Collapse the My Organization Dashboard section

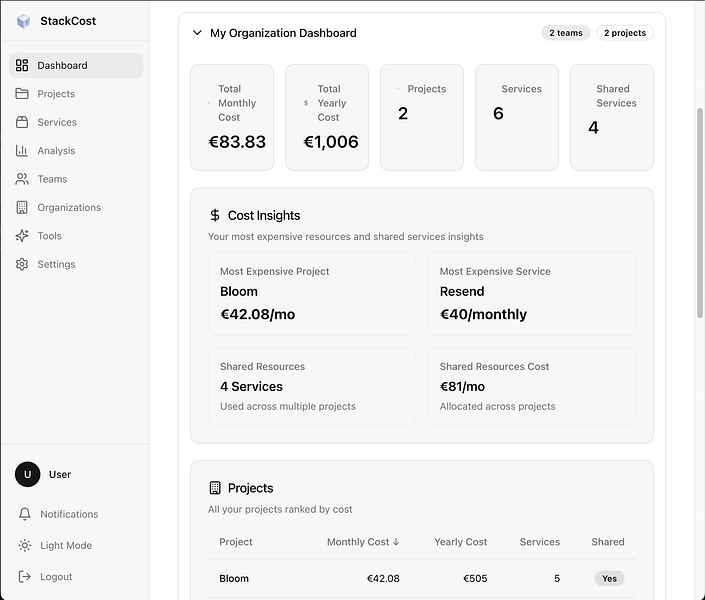coord(197,33)
